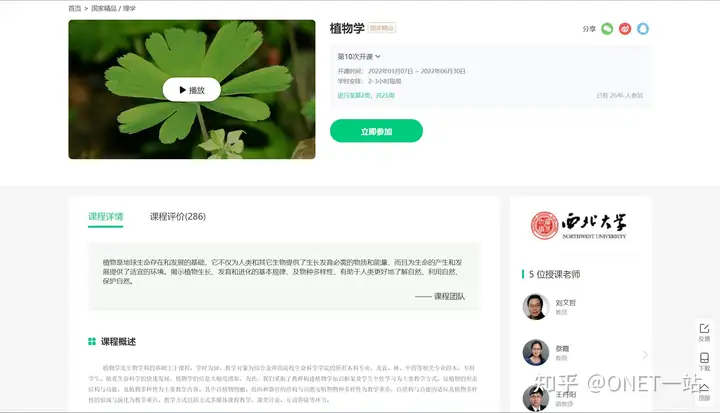Click the green course progress week text

coord(366,96)
